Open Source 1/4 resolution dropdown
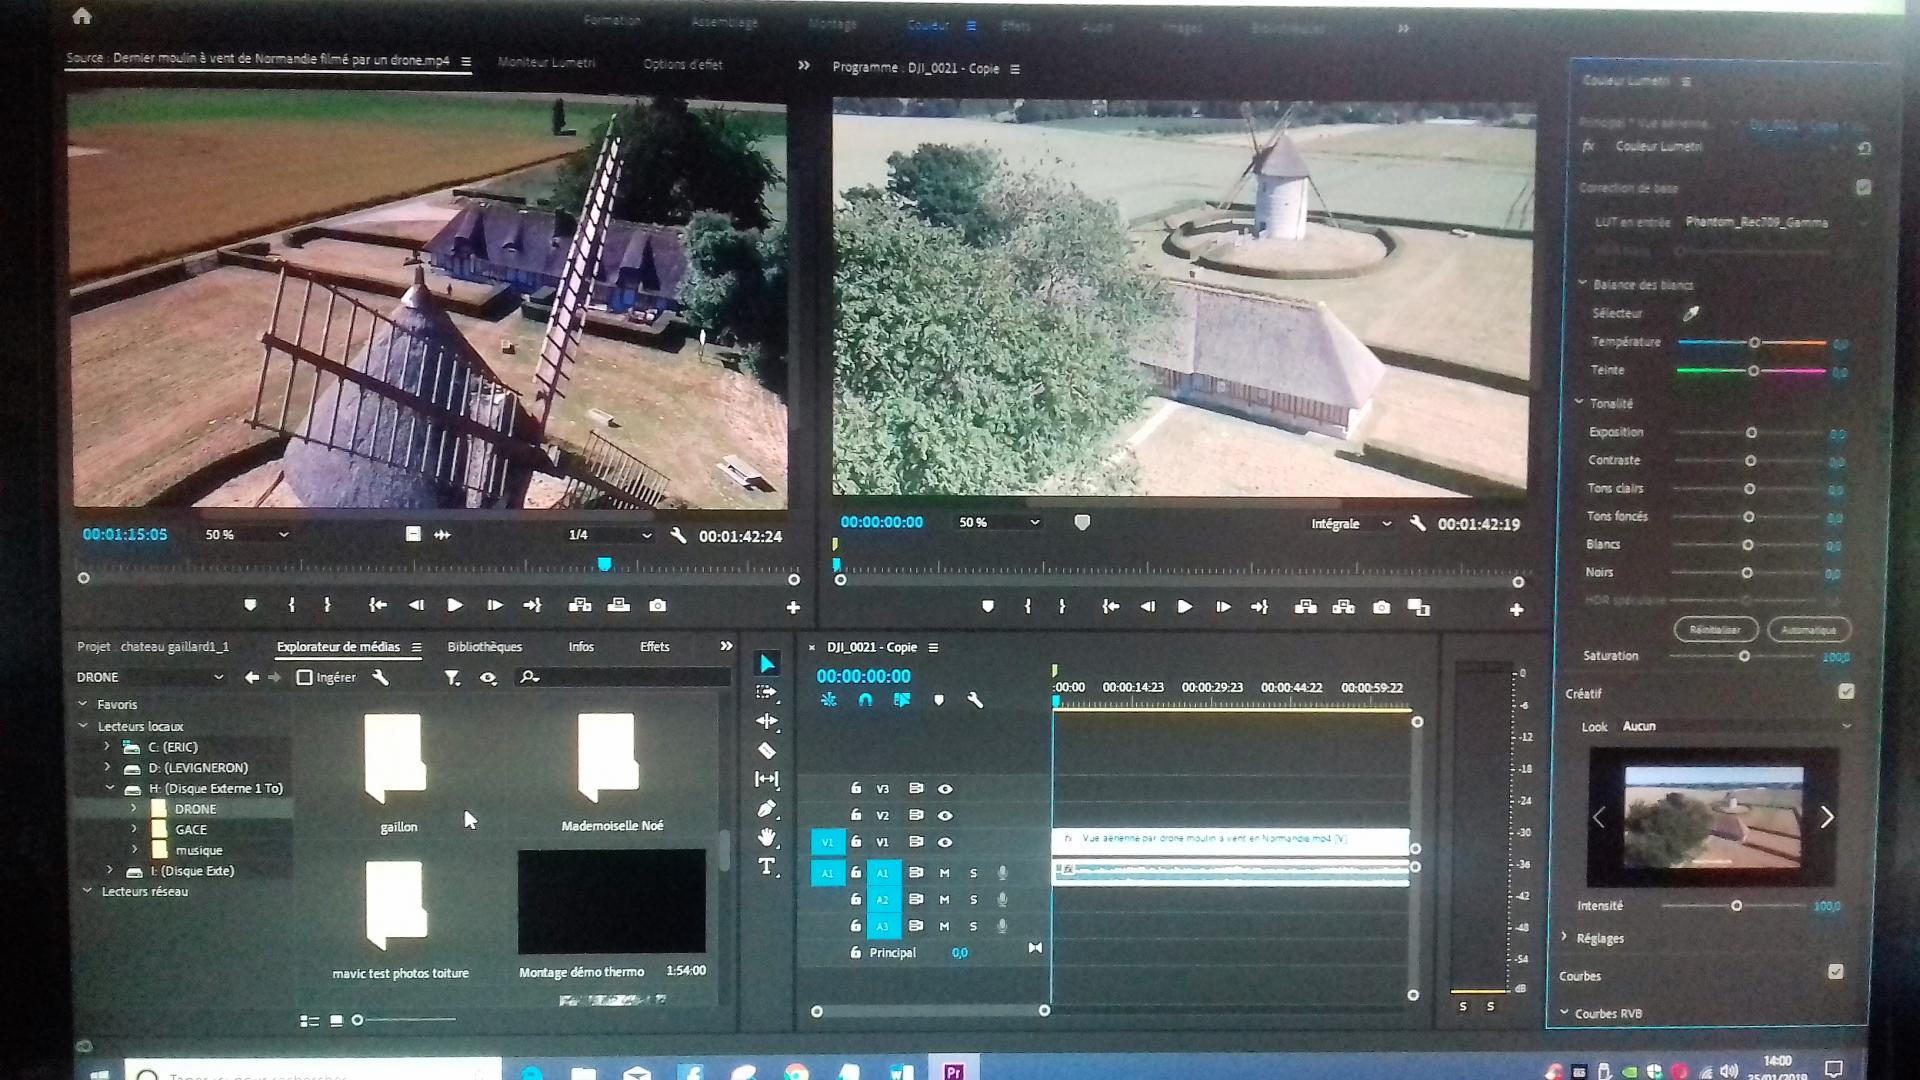The width and height of the screenshot is (1920, 1080). click(609, 535)
